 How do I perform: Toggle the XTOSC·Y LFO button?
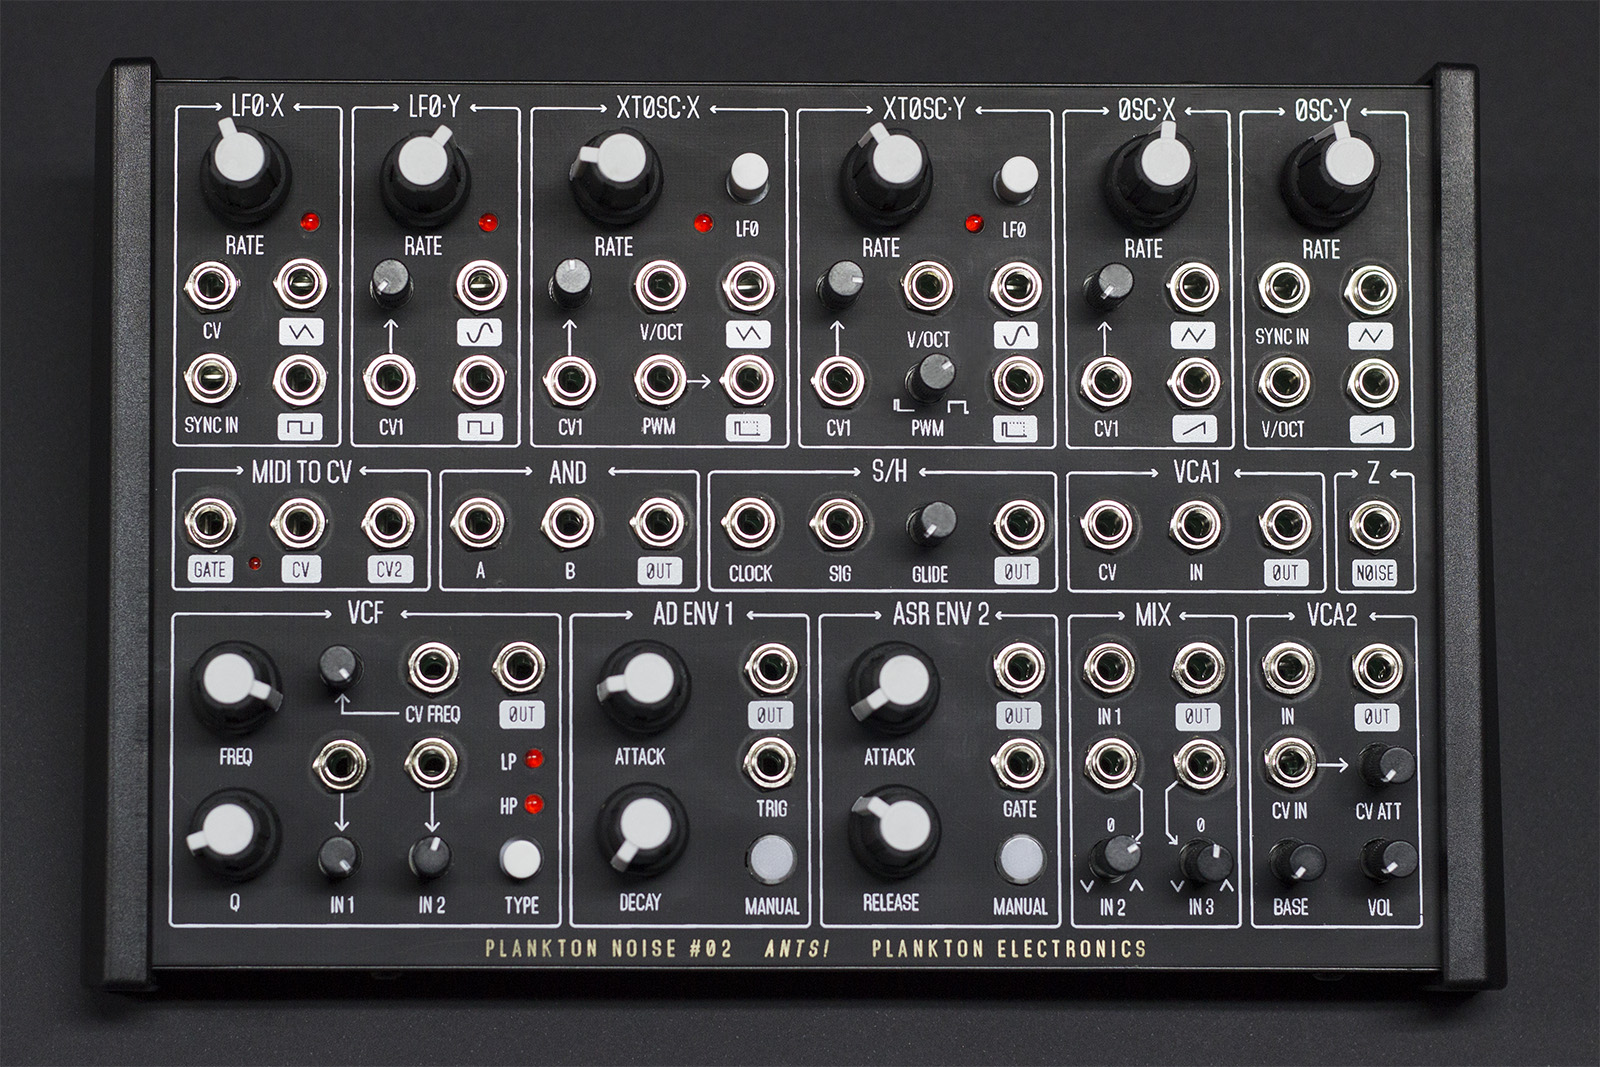(x=1016, y=180)
